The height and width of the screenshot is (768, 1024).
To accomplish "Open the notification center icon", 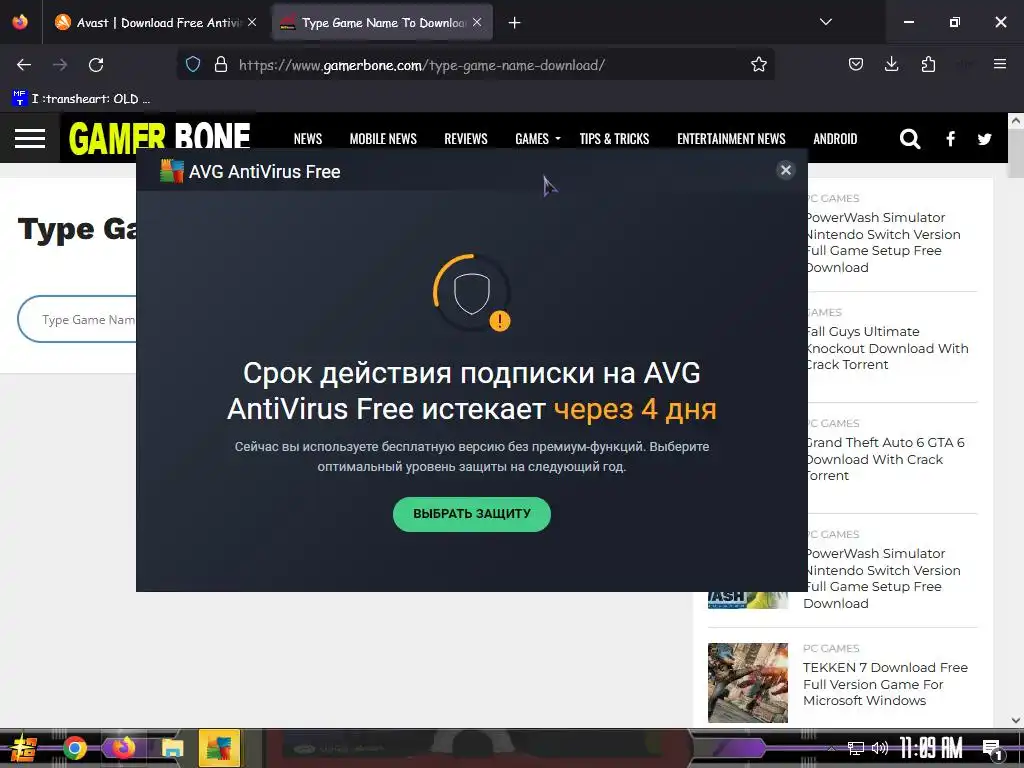I will [992, 749].
